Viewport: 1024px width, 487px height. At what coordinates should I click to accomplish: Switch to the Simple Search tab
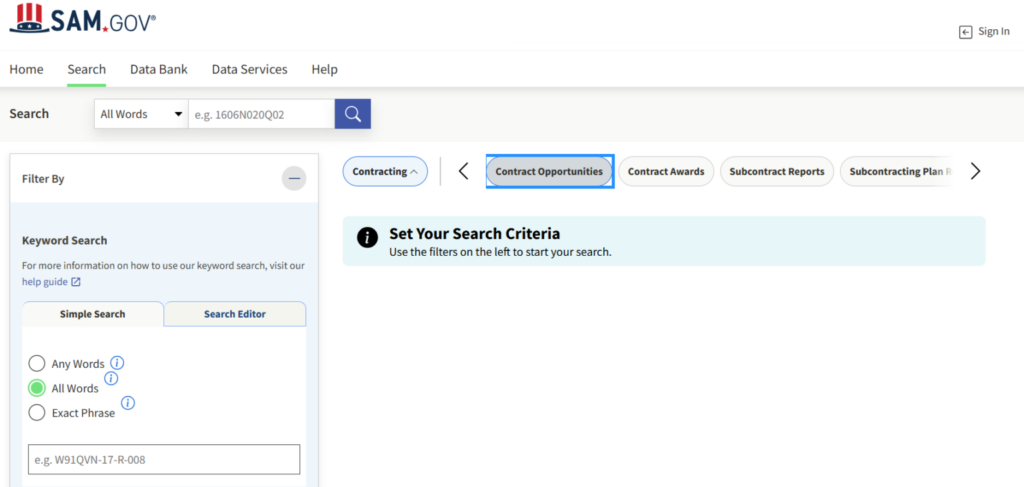click(93, 314)
